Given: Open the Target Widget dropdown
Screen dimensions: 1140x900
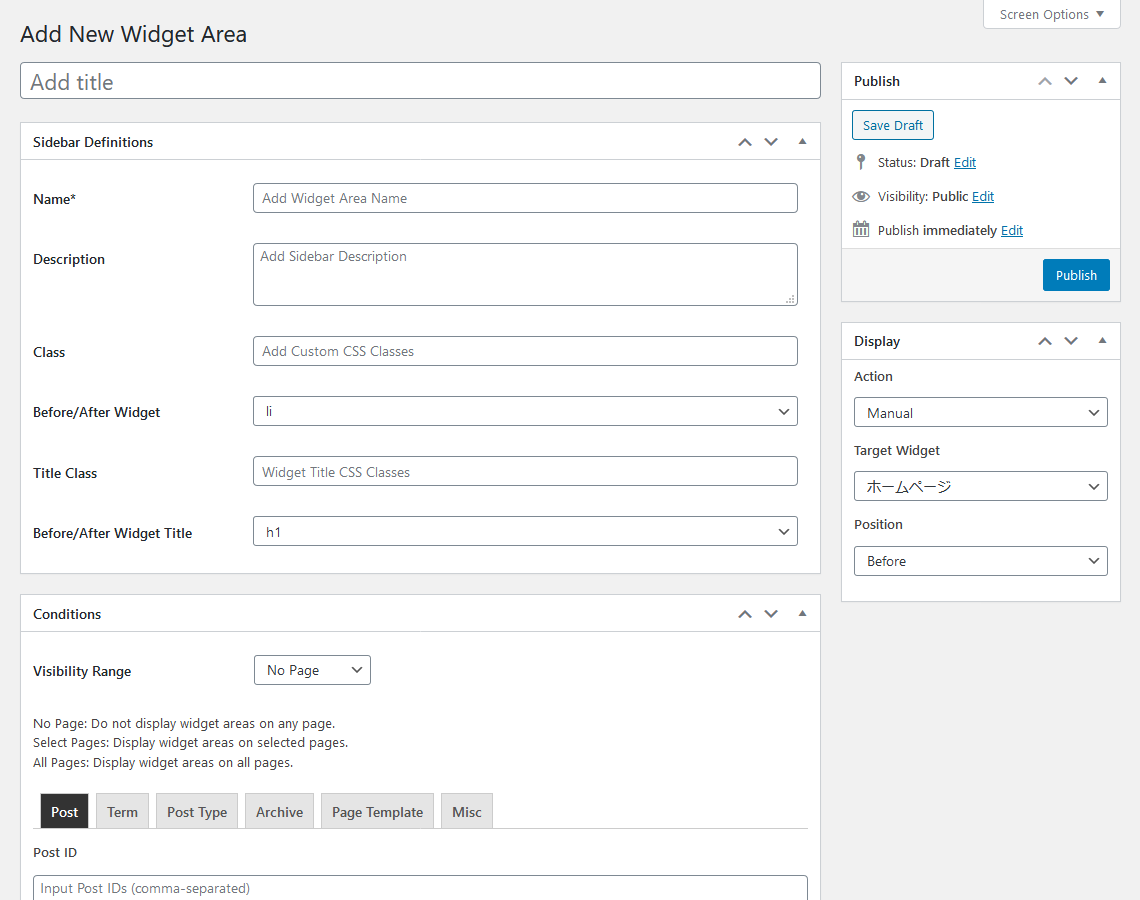Looking at the screenshot, I should (980, 486).
